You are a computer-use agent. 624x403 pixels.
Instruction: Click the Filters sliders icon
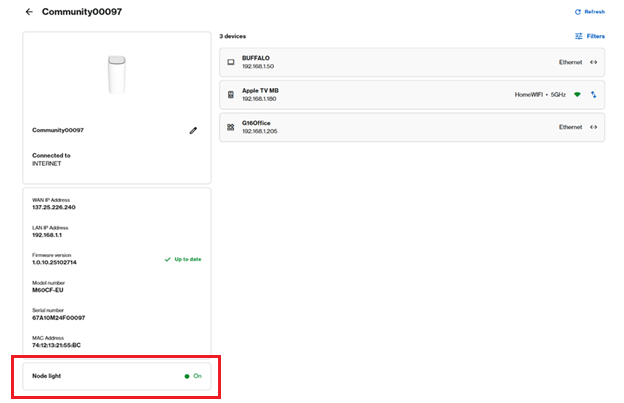tap(579, 36)
